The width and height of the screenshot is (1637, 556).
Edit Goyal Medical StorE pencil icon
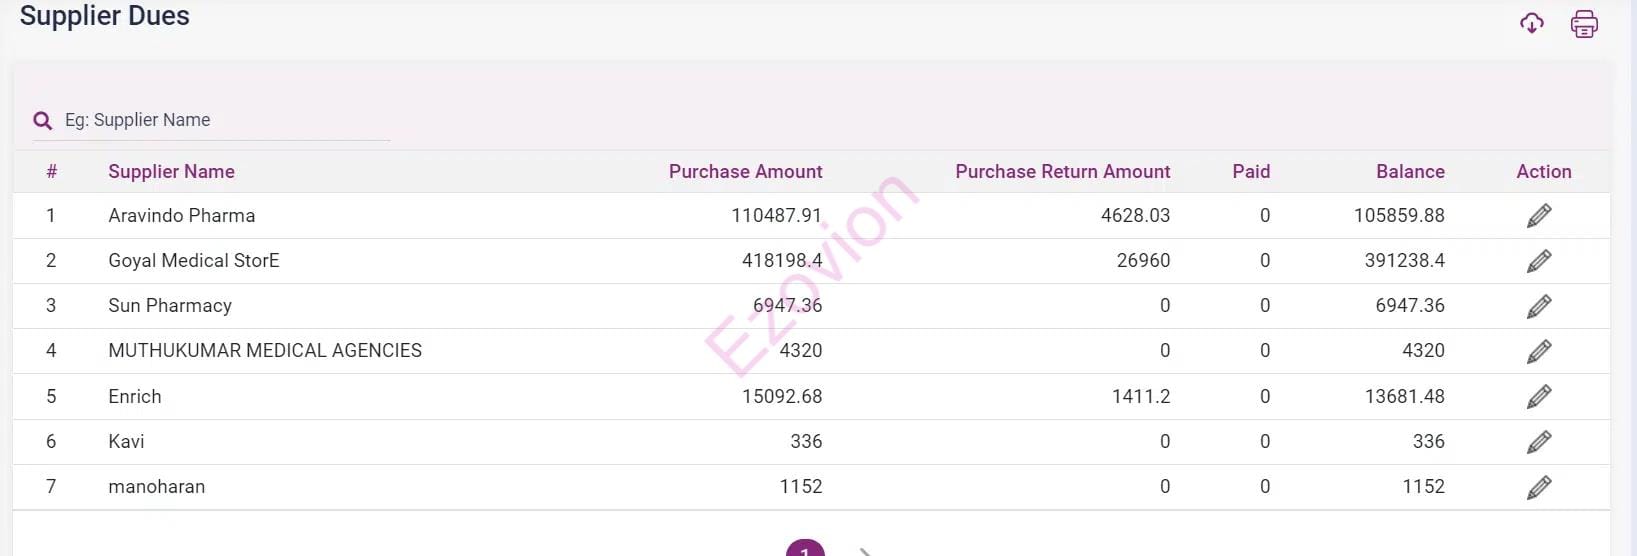[x=1539, y=261]
